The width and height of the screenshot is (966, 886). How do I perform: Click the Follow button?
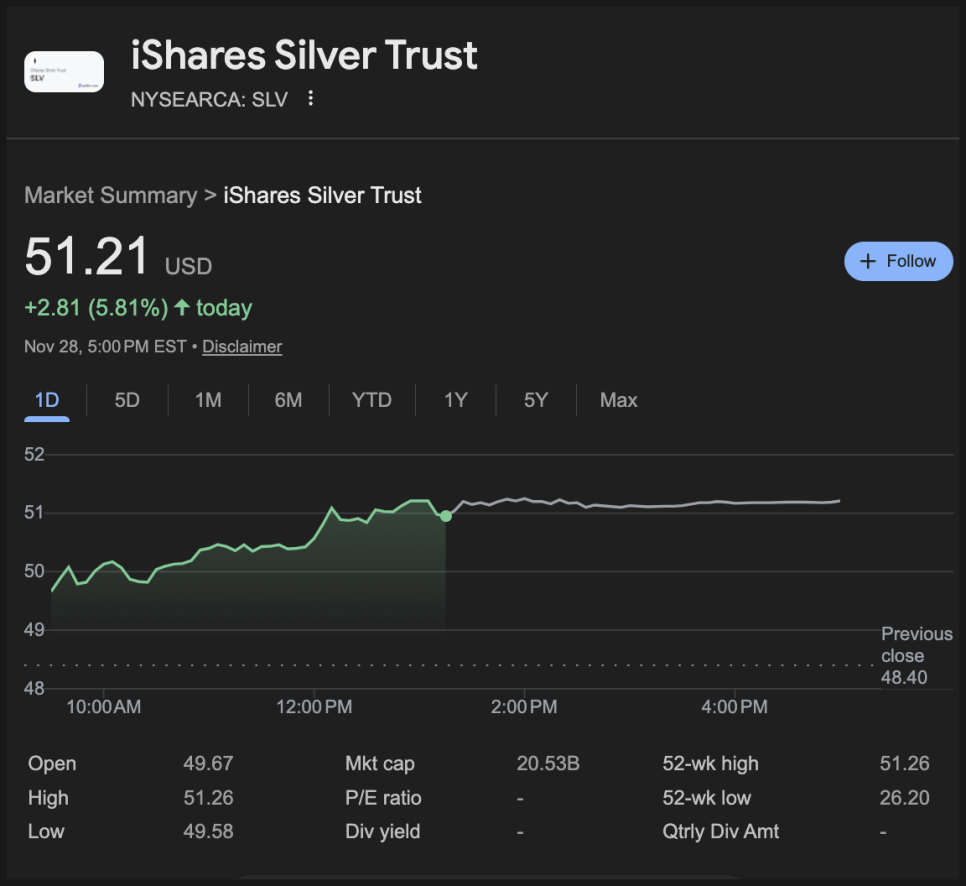(898, 261)
